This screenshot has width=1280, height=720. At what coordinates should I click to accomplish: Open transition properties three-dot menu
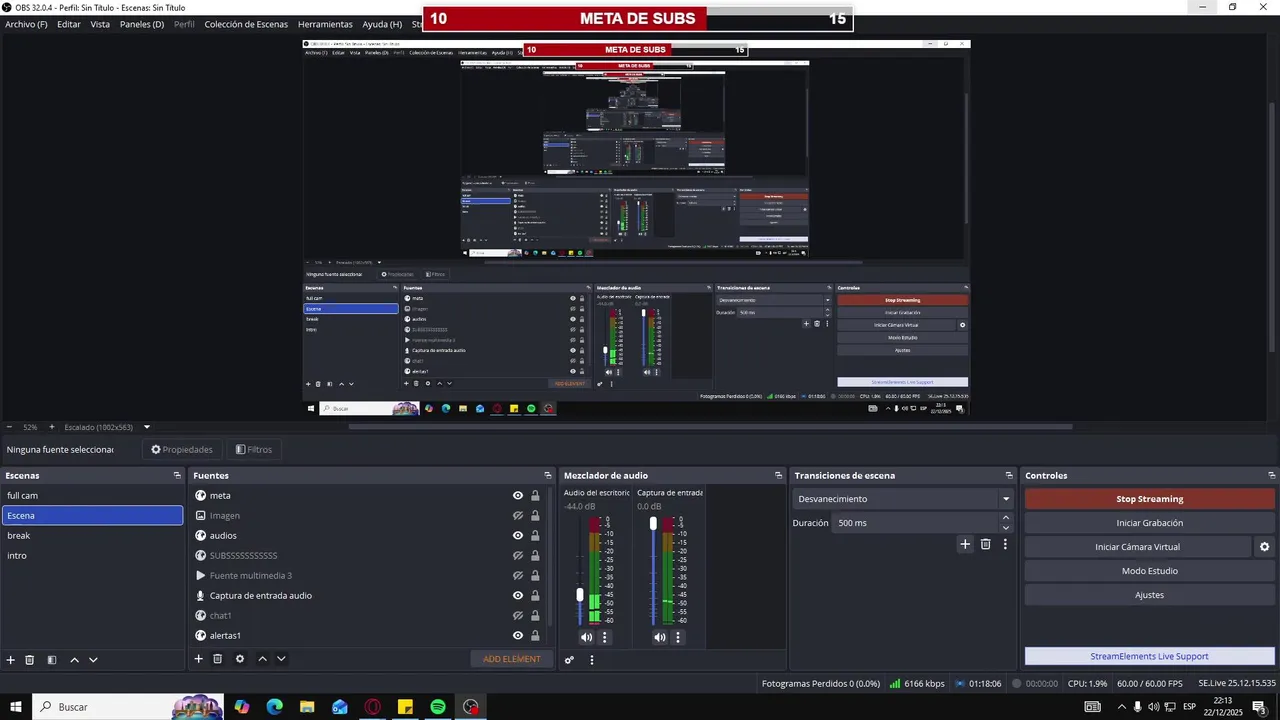1005,544
